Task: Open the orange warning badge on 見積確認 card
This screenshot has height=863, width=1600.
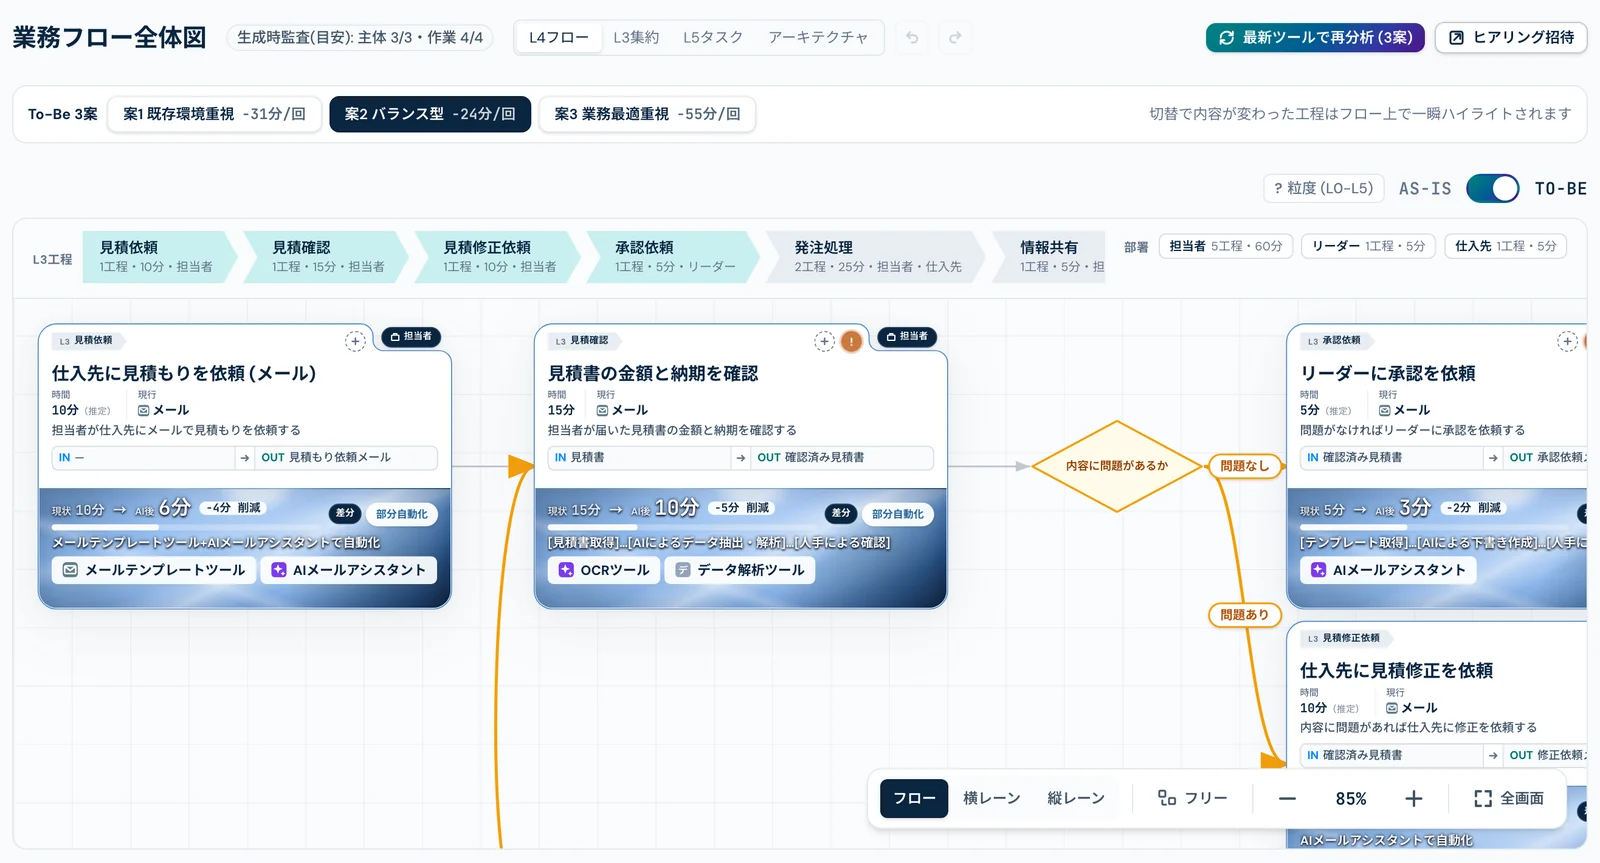Action: 851,341
